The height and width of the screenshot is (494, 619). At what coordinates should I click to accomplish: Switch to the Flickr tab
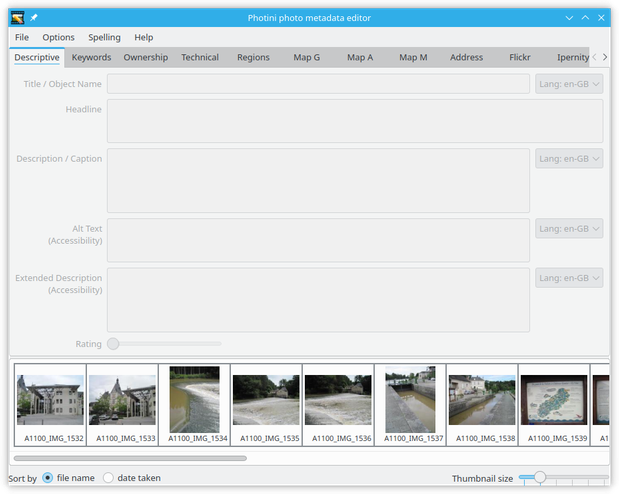coord(520,57)
